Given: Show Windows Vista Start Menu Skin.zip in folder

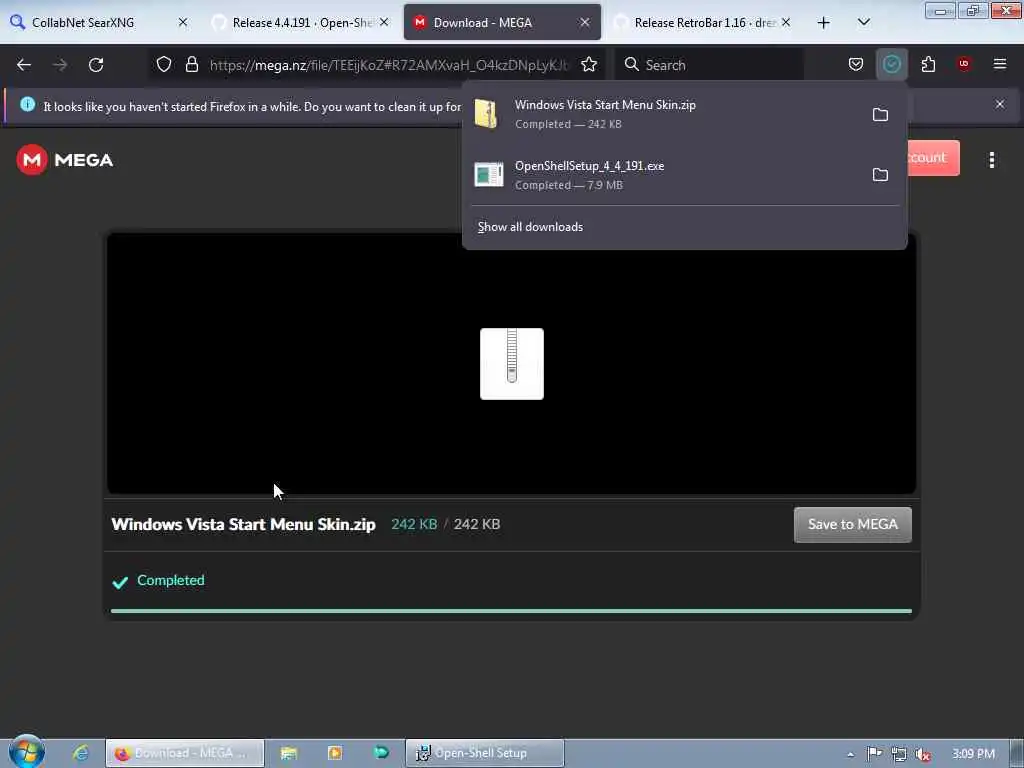Looking at the screenshot, I should [880, 114].
